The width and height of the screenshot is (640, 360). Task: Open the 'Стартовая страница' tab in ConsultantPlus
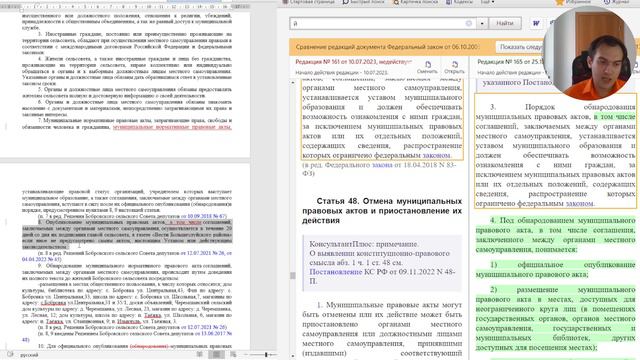309,2
